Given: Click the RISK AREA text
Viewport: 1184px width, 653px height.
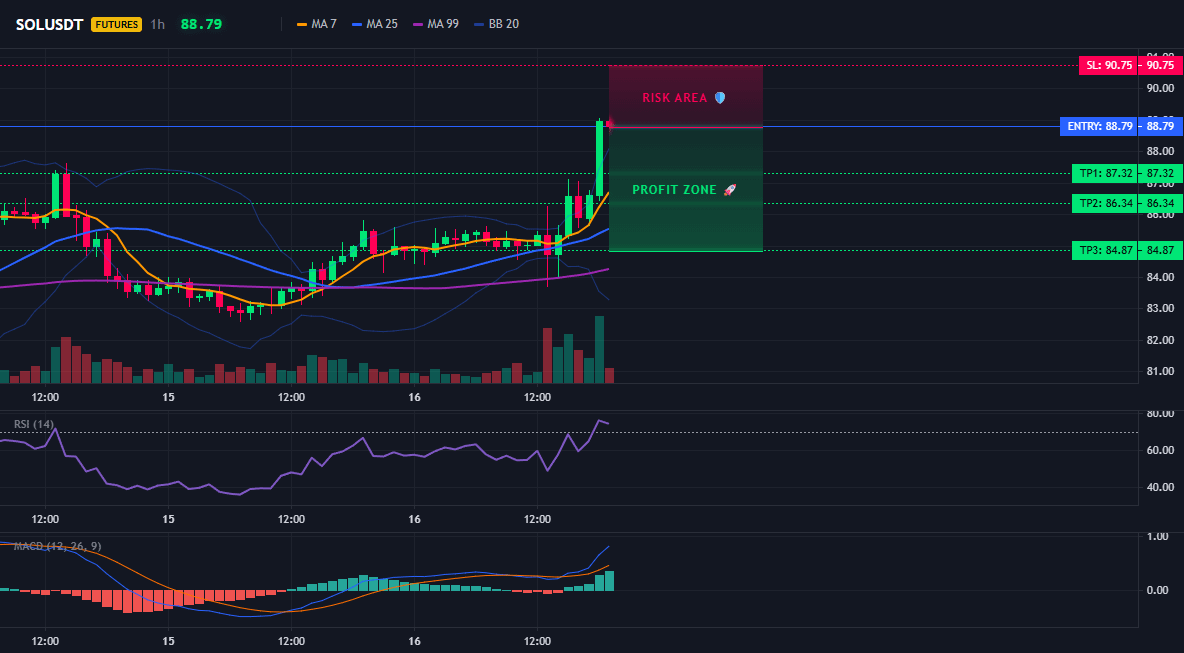Looking at the screenshot, I should coord(674,98).
